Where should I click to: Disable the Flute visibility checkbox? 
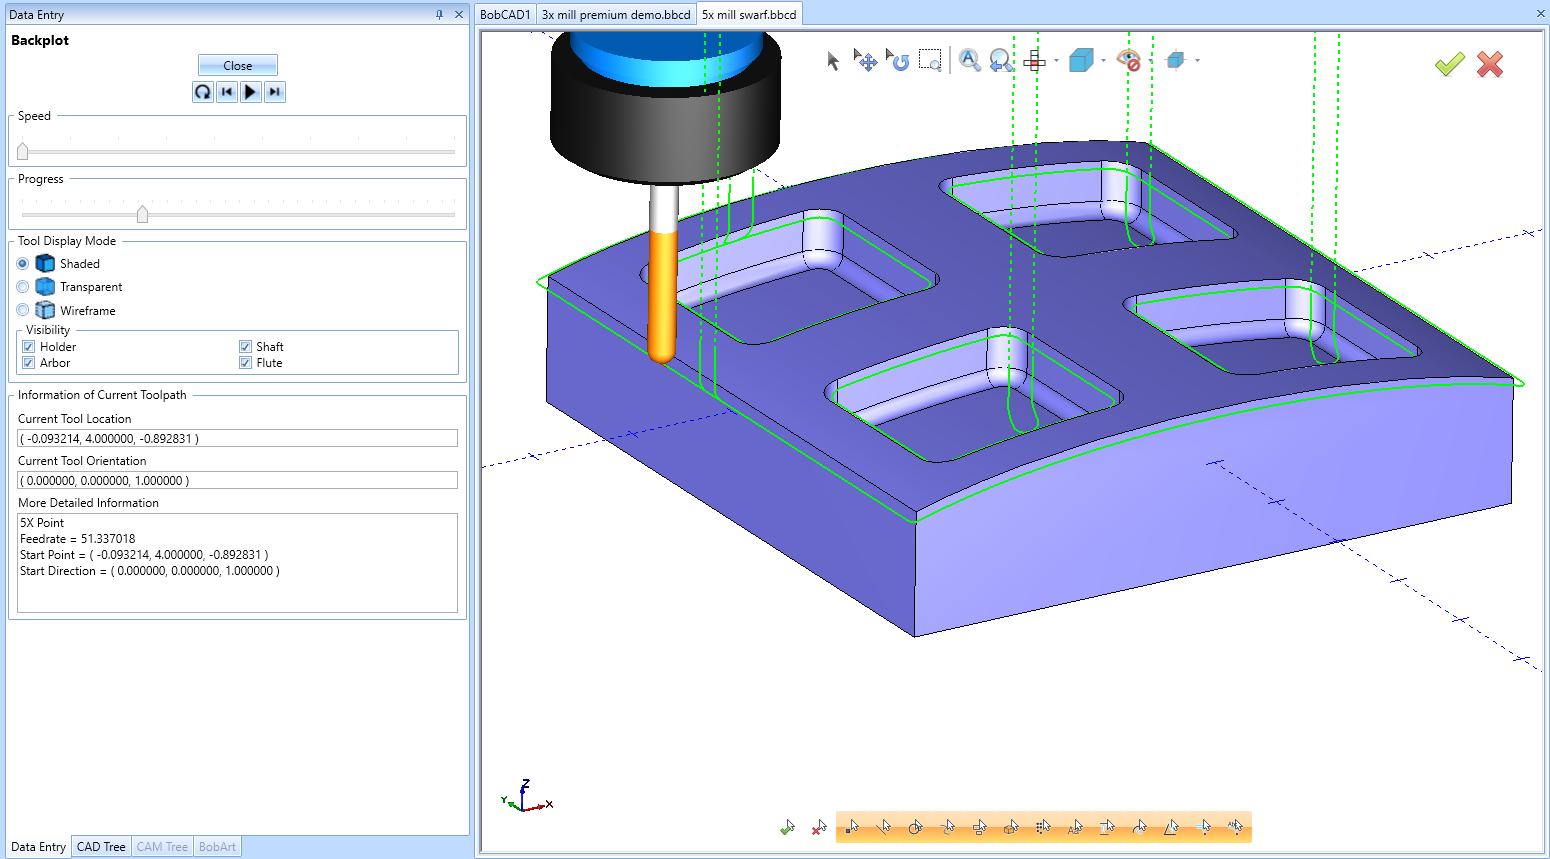click(x=245, y=362)
